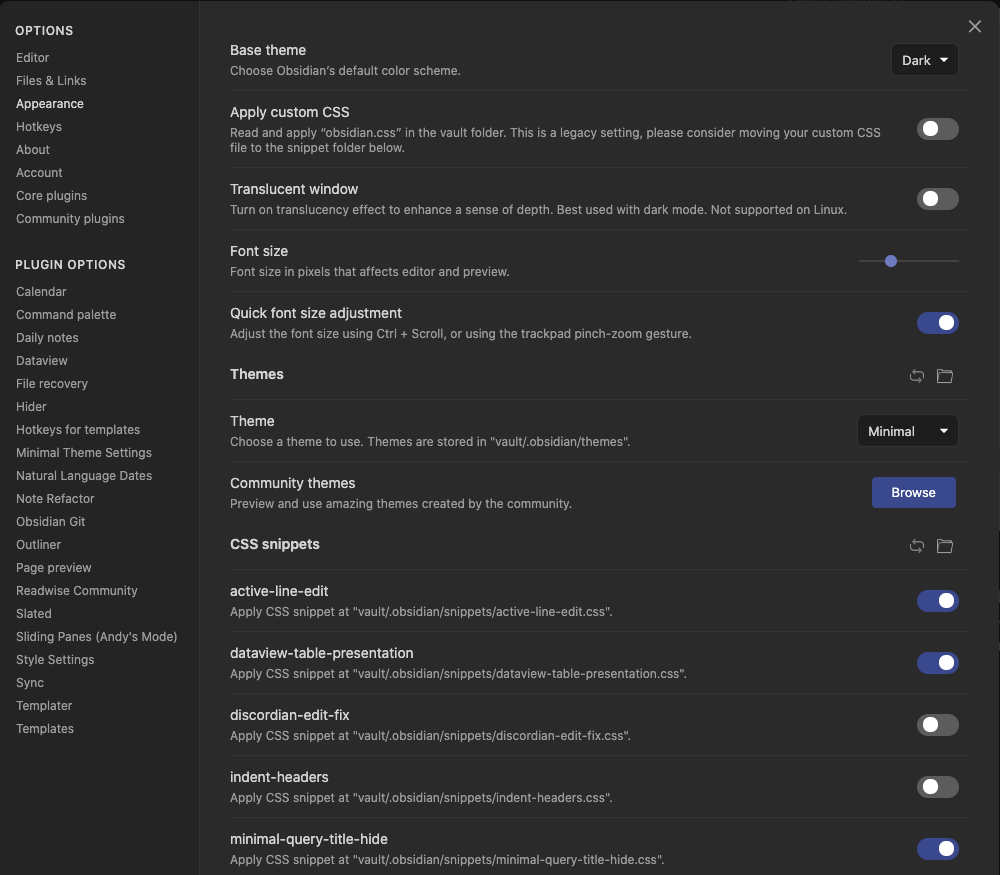Enable the Apply custom CSS toggle
1000x875 pixels.
click(937, 129)
